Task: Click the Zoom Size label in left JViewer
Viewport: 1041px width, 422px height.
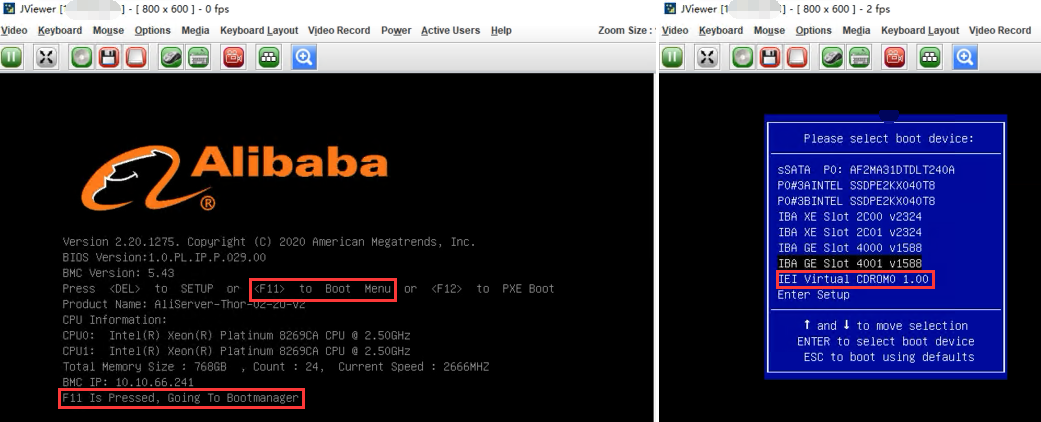Action: [625, 31]
